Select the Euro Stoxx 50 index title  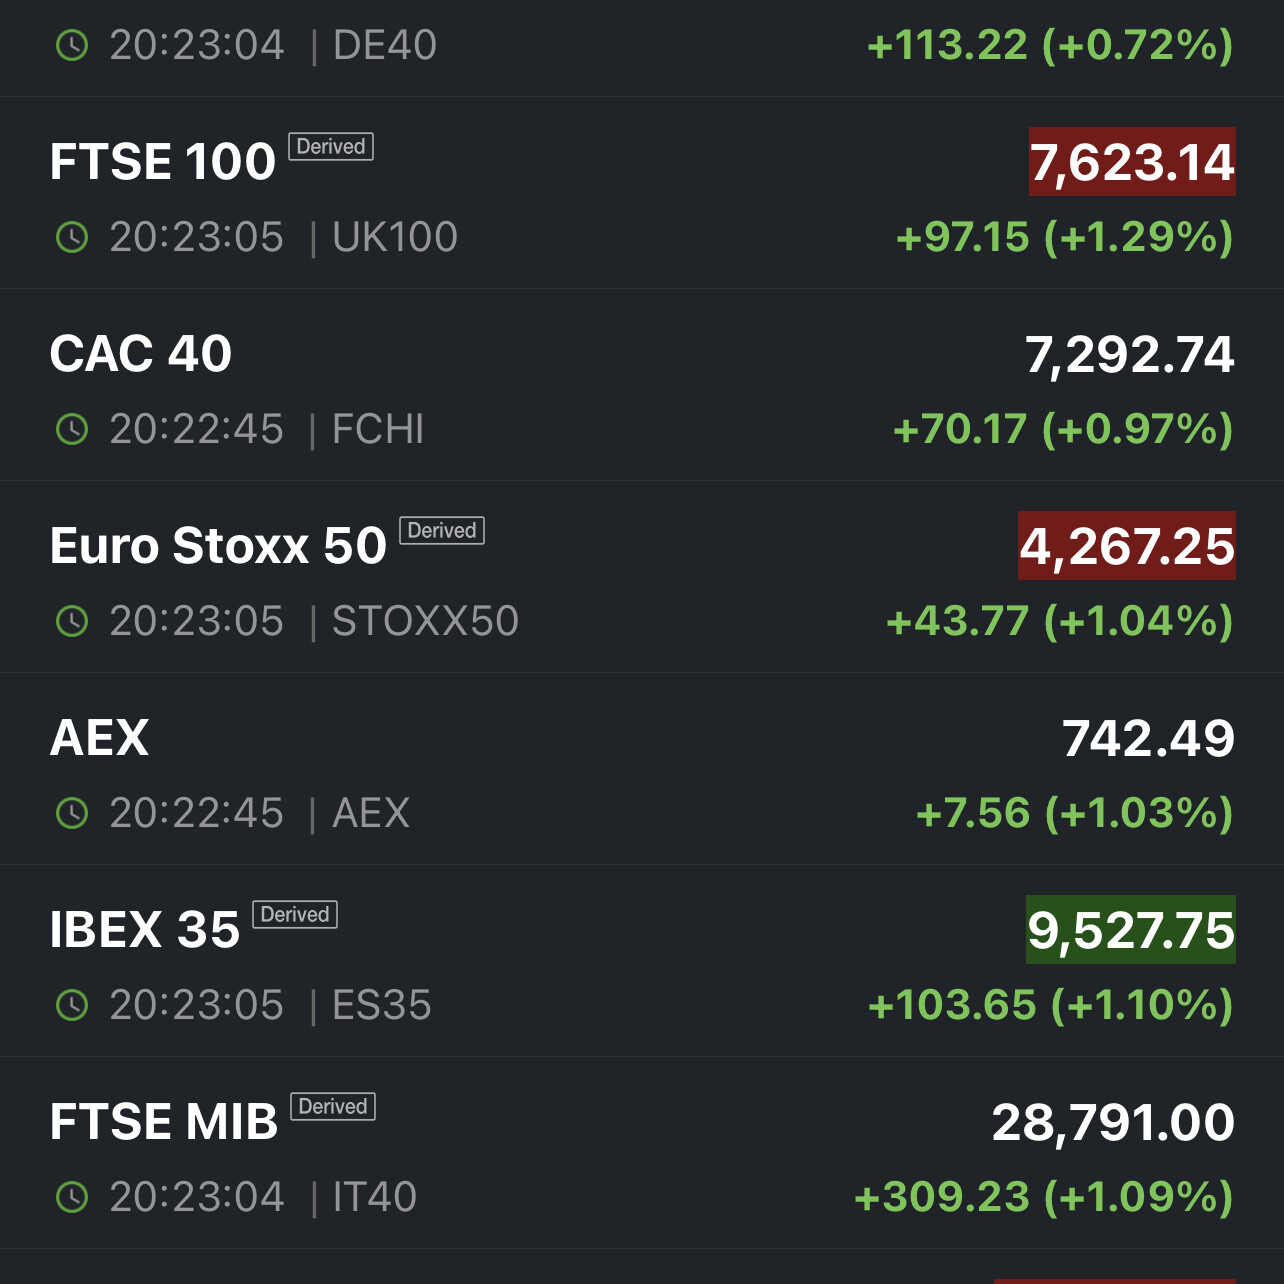pos(218,546)
